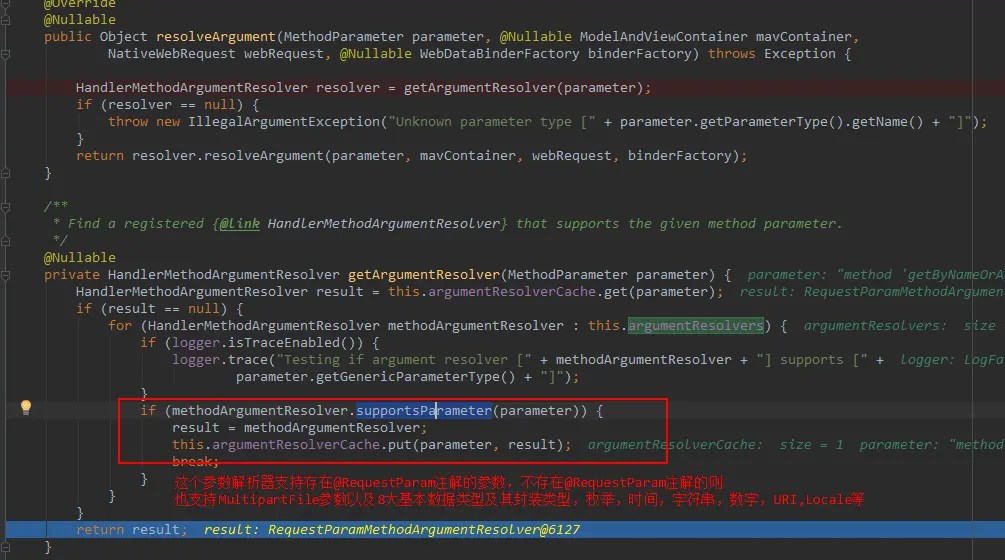Viewport: 1005px width, 560px height.
Task: Click @Nullable annotation above private getArgumentResolver
Action: [x=79, y=258]
